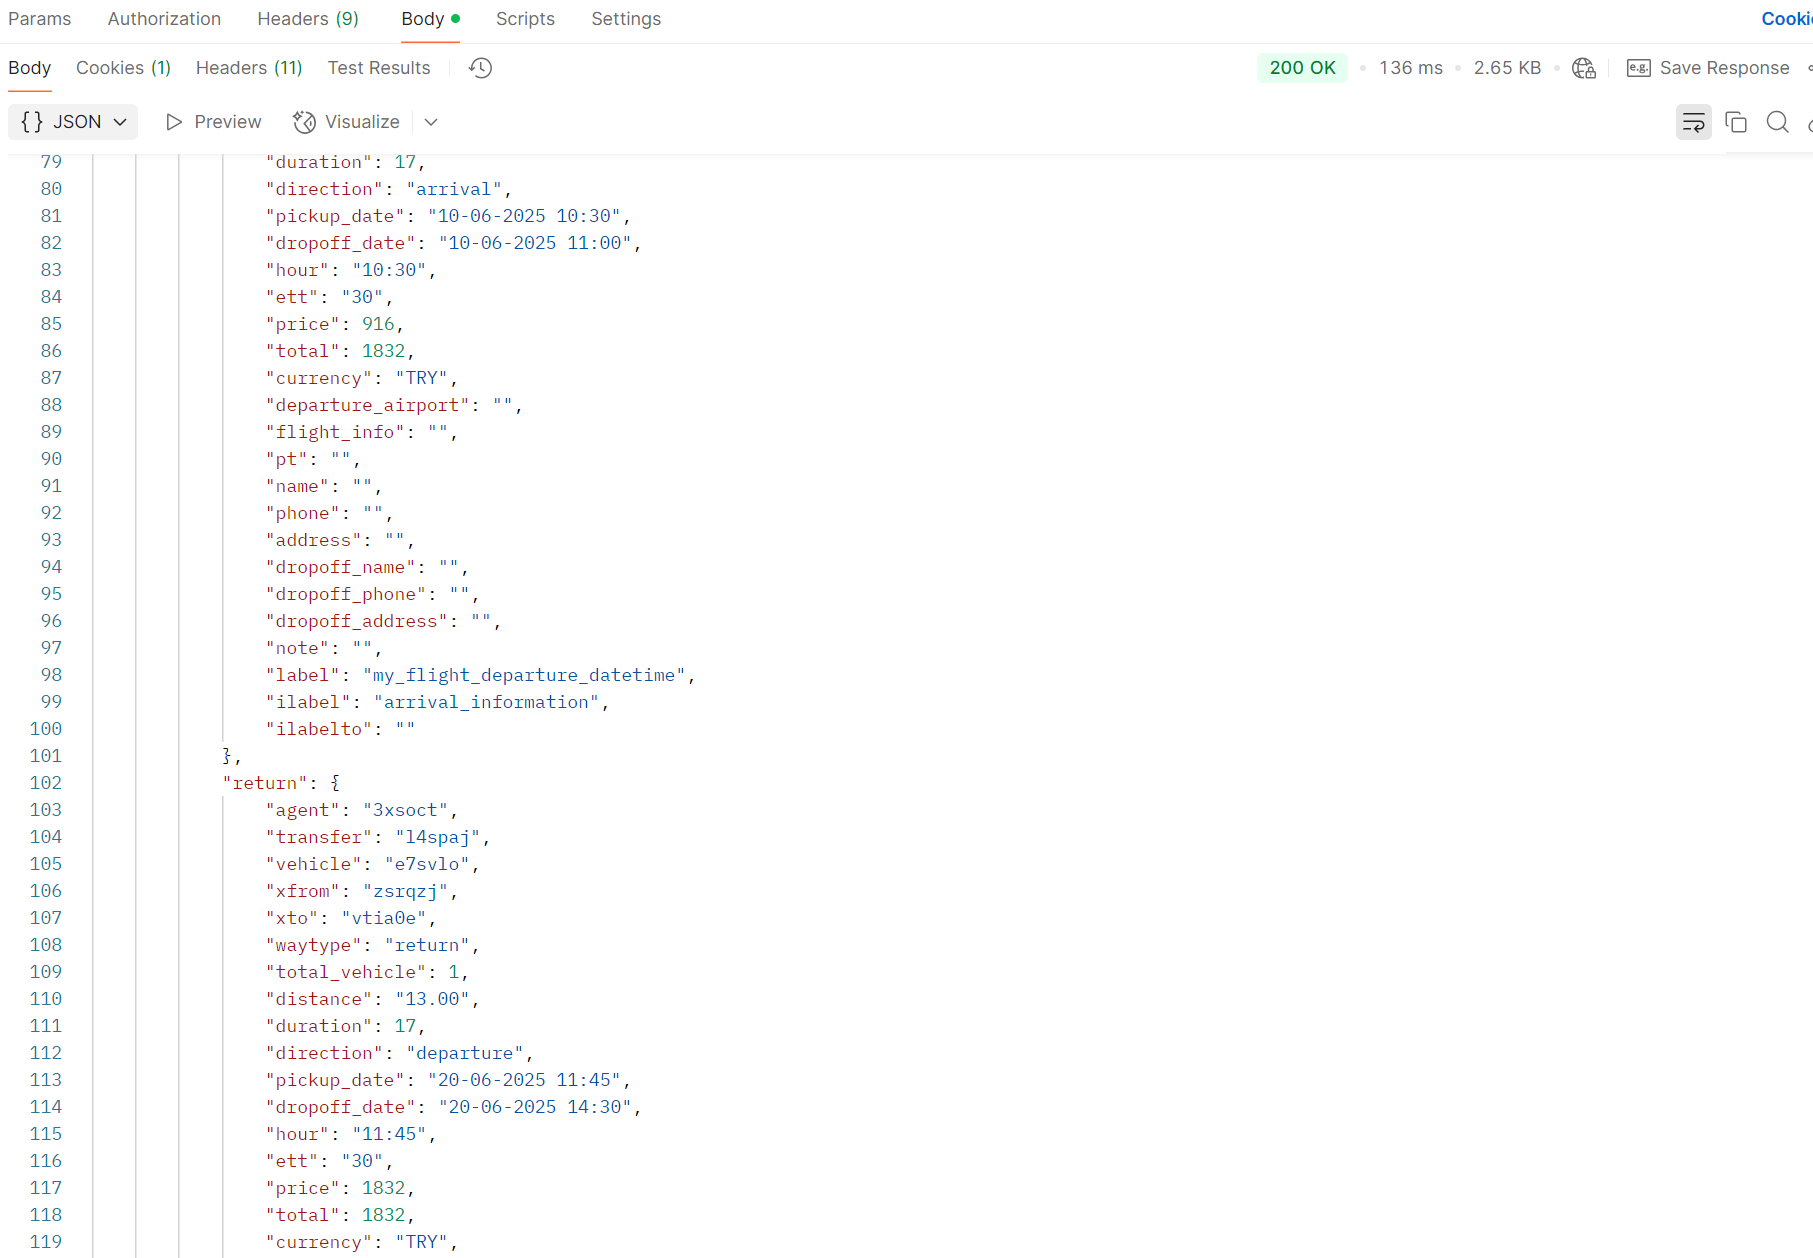
Task: Click the JSON curly braces icon
Action: pyautogui.click(x=32, y=122)
